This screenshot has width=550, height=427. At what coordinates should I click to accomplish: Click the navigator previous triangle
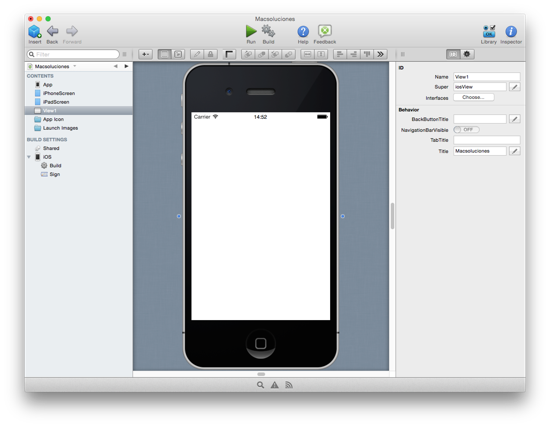pos(115,66)
